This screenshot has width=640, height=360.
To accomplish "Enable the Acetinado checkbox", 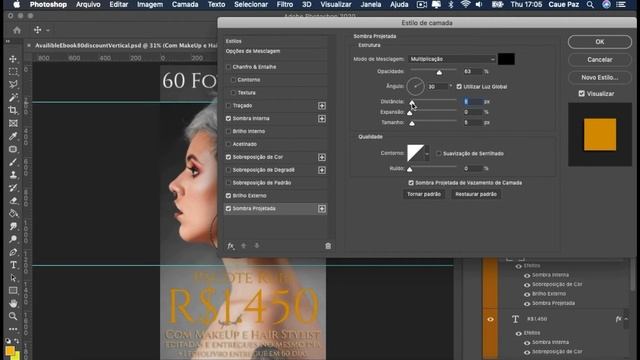I will [228, 144].
